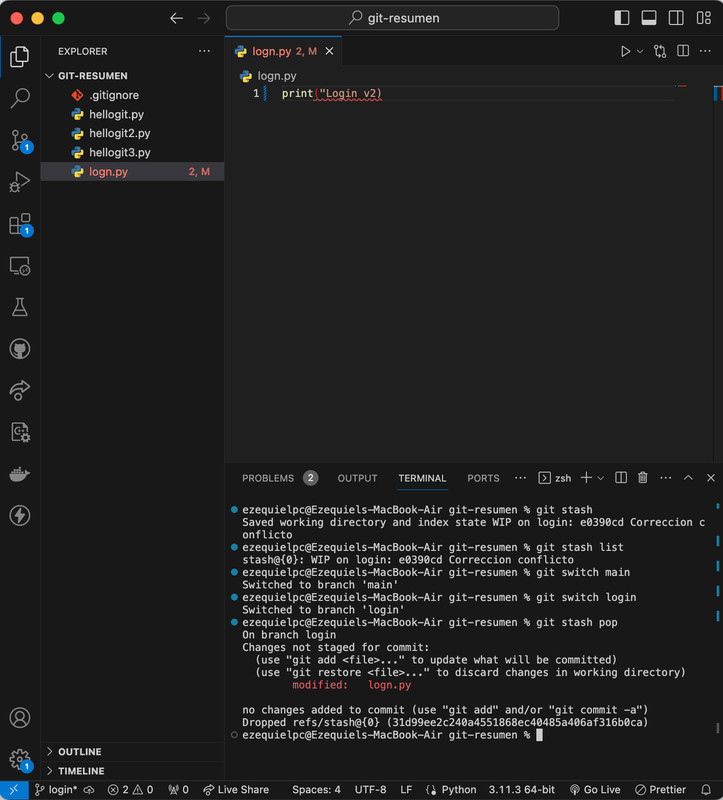Click Live Share in status bar
723x800 pixels.
pos(235,790)
